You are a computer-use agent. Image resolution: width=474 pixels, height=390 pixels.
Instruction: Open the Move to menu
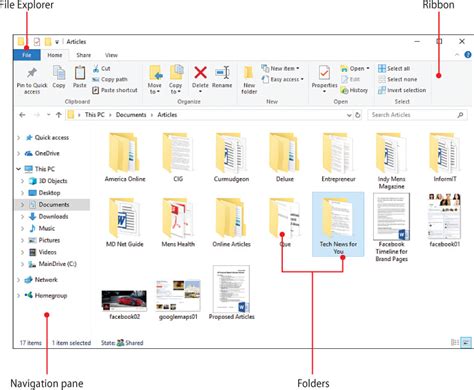(155, 80)
